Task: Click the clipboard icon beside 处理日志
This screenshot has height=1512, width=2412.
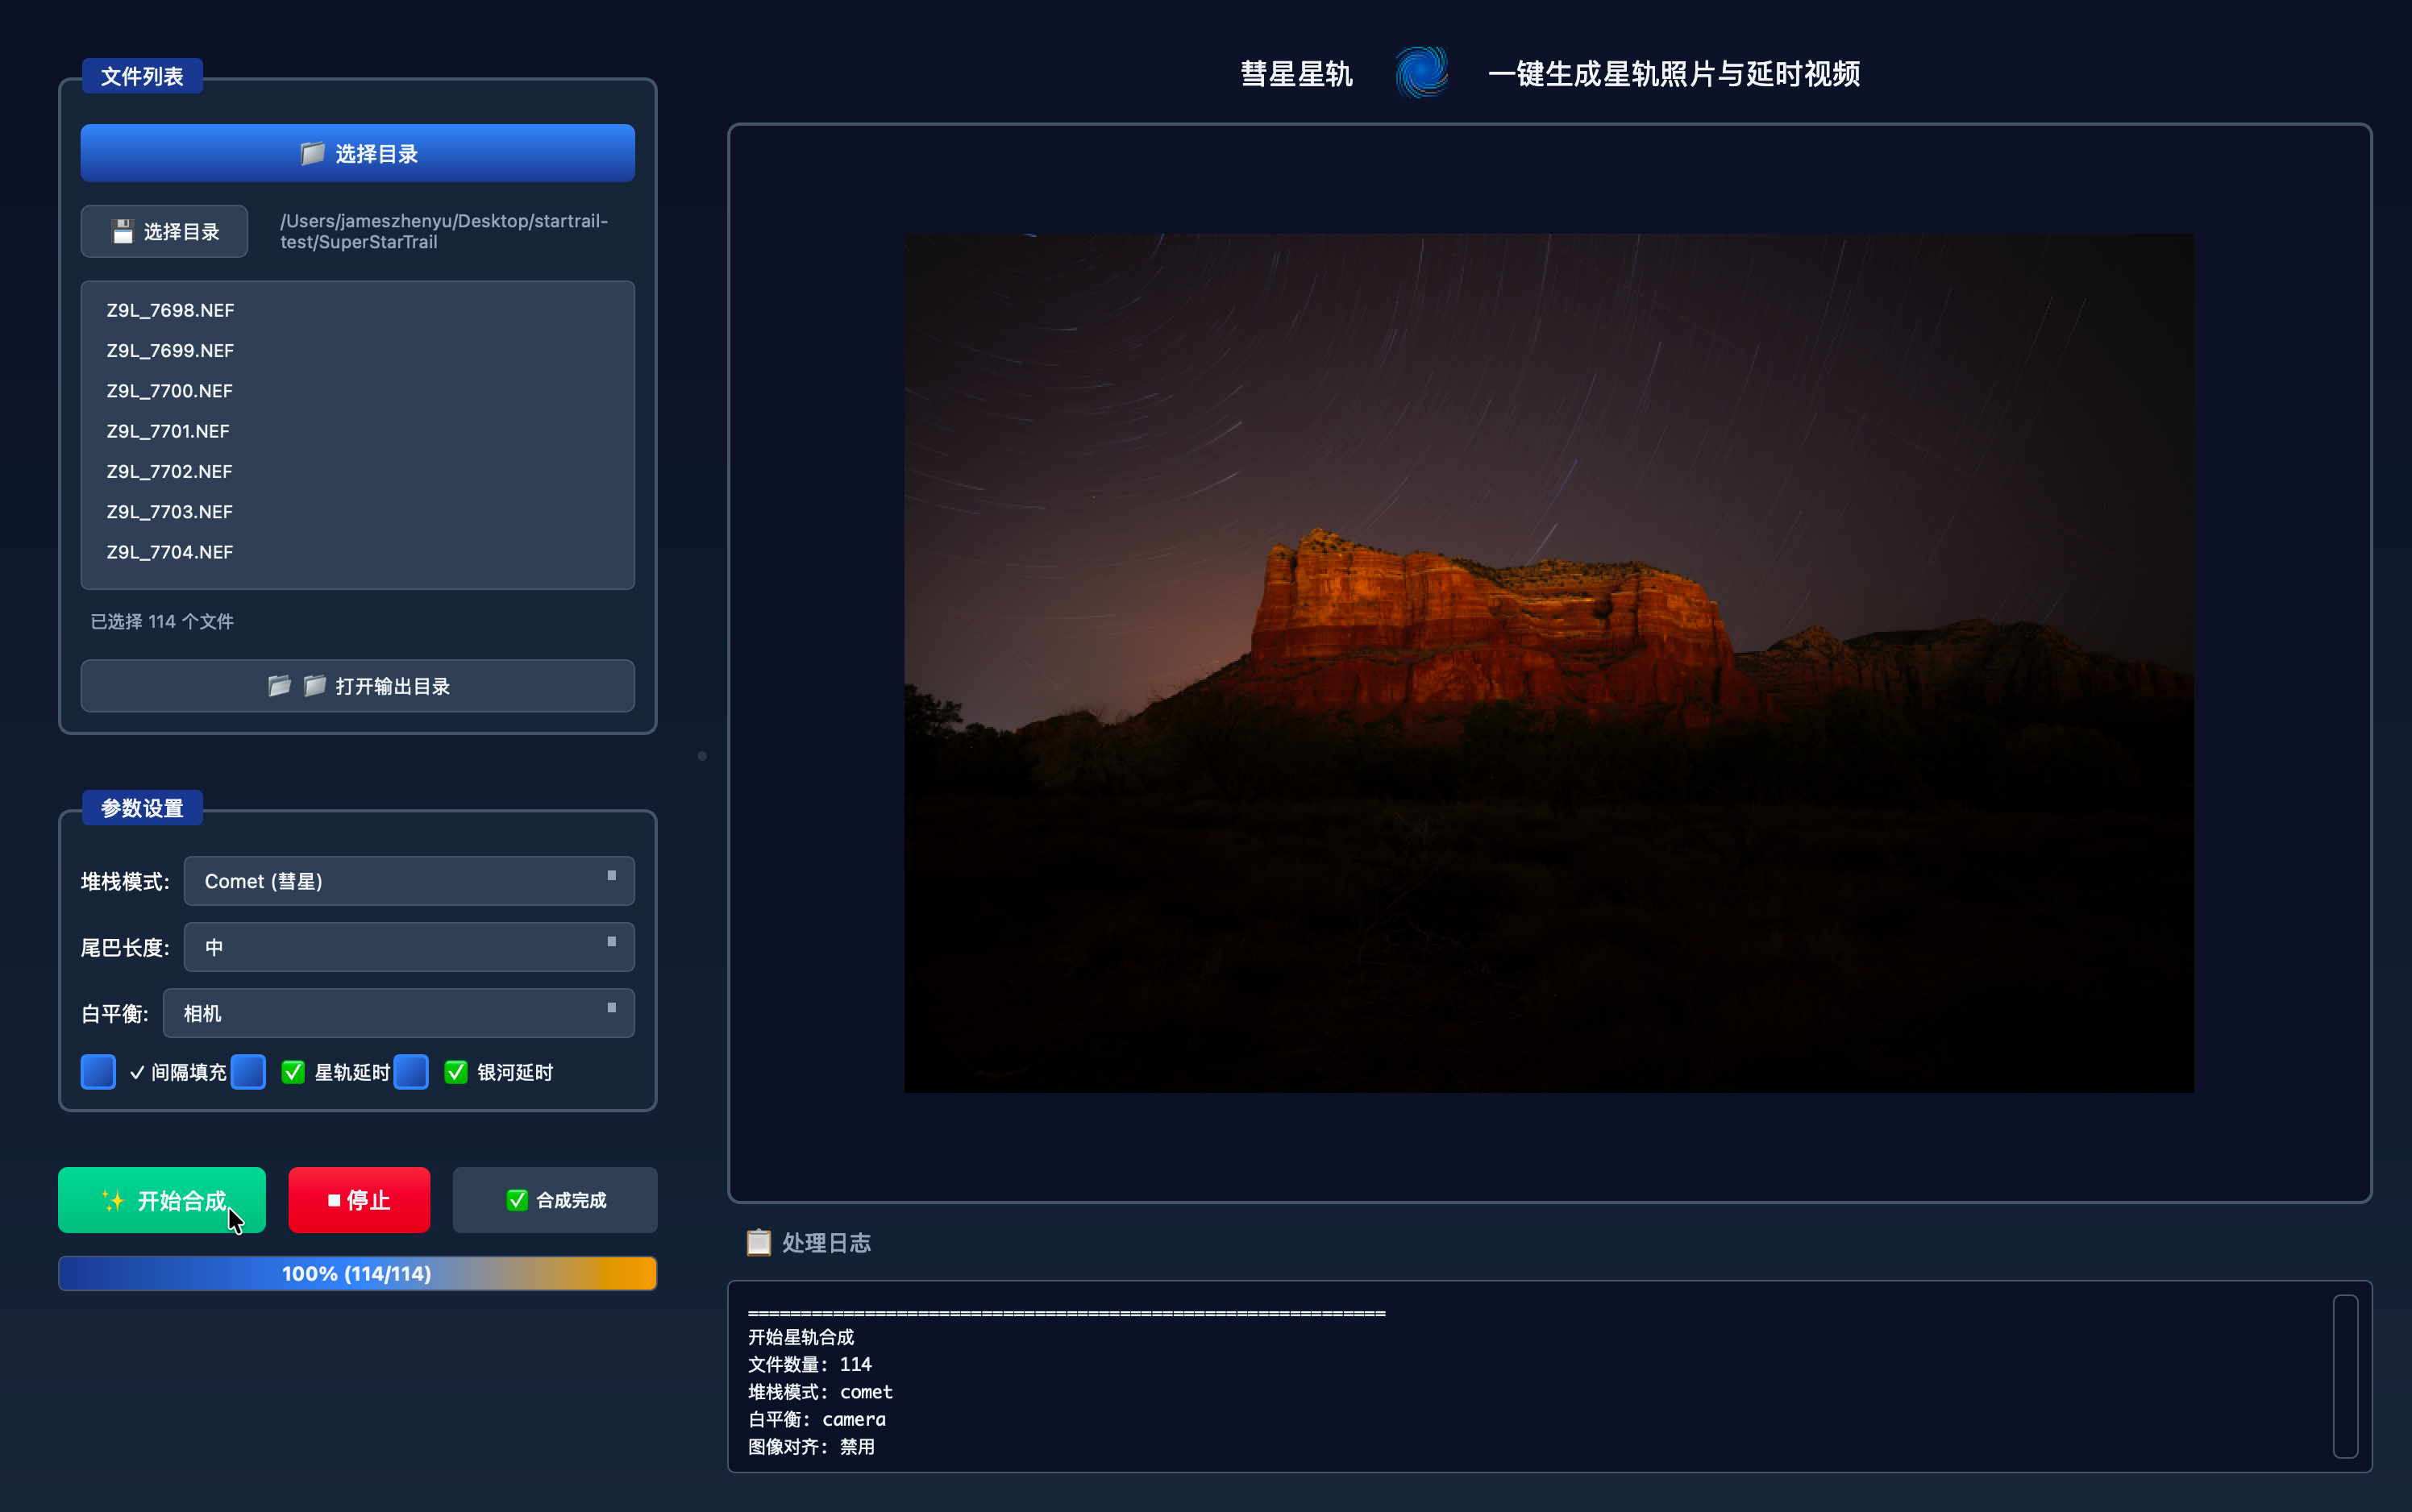Action: (759, 1243)
